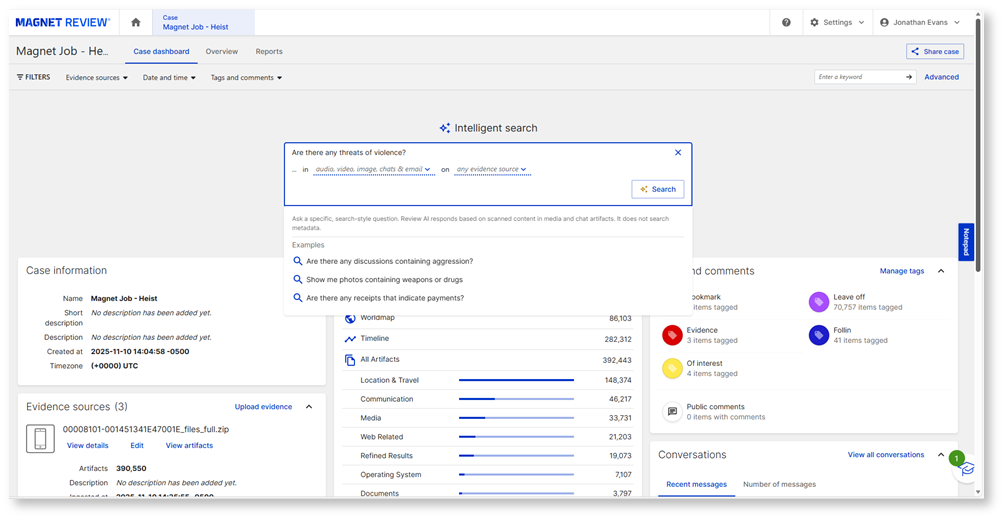Change the media type dropdown in search
The width and height of the screenshot is (1005, 520).
point(373,169)
